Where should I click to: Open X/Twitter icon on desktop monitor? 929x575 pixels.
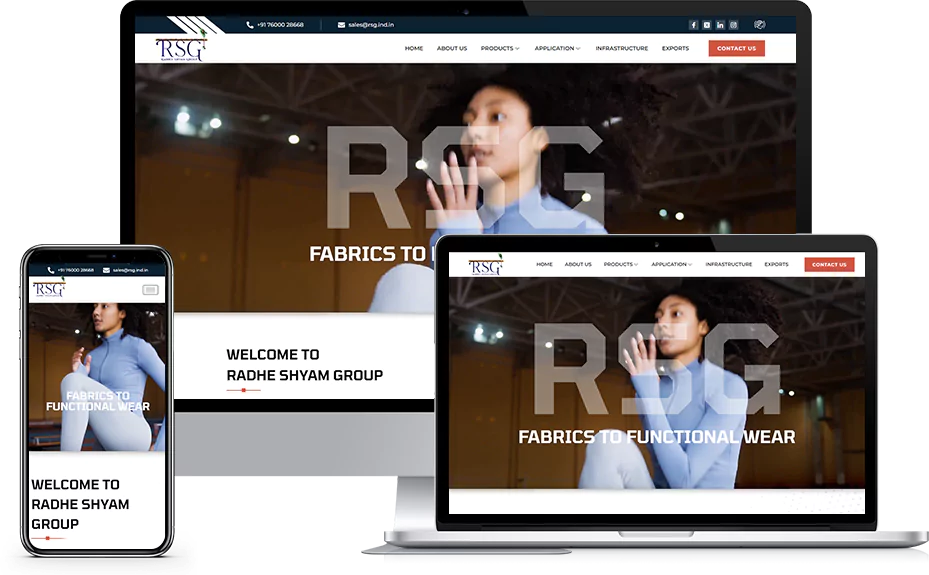tap(707, 25)
